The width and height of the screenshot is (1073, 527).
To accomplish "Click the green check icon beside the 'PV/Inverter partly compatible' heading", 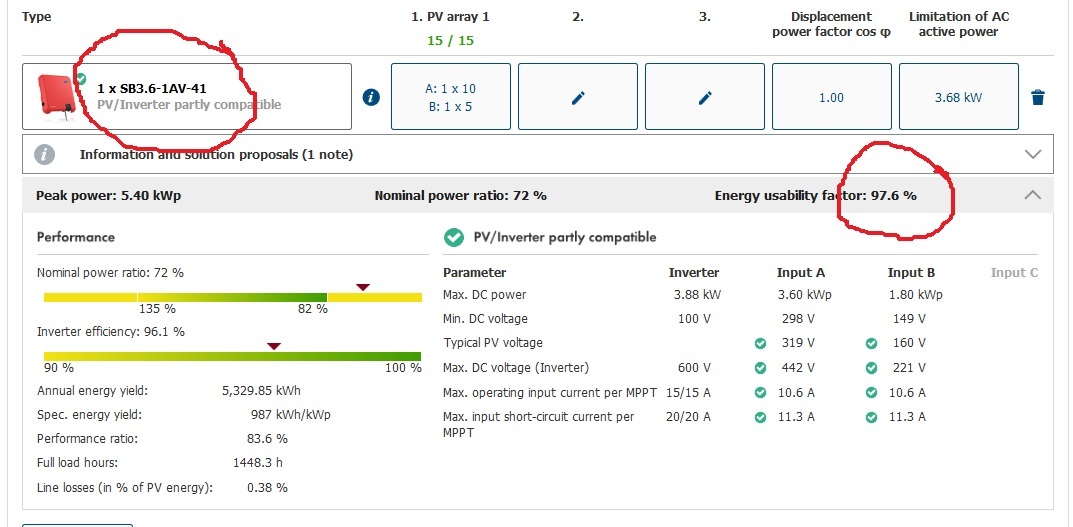I will point(454,237).
